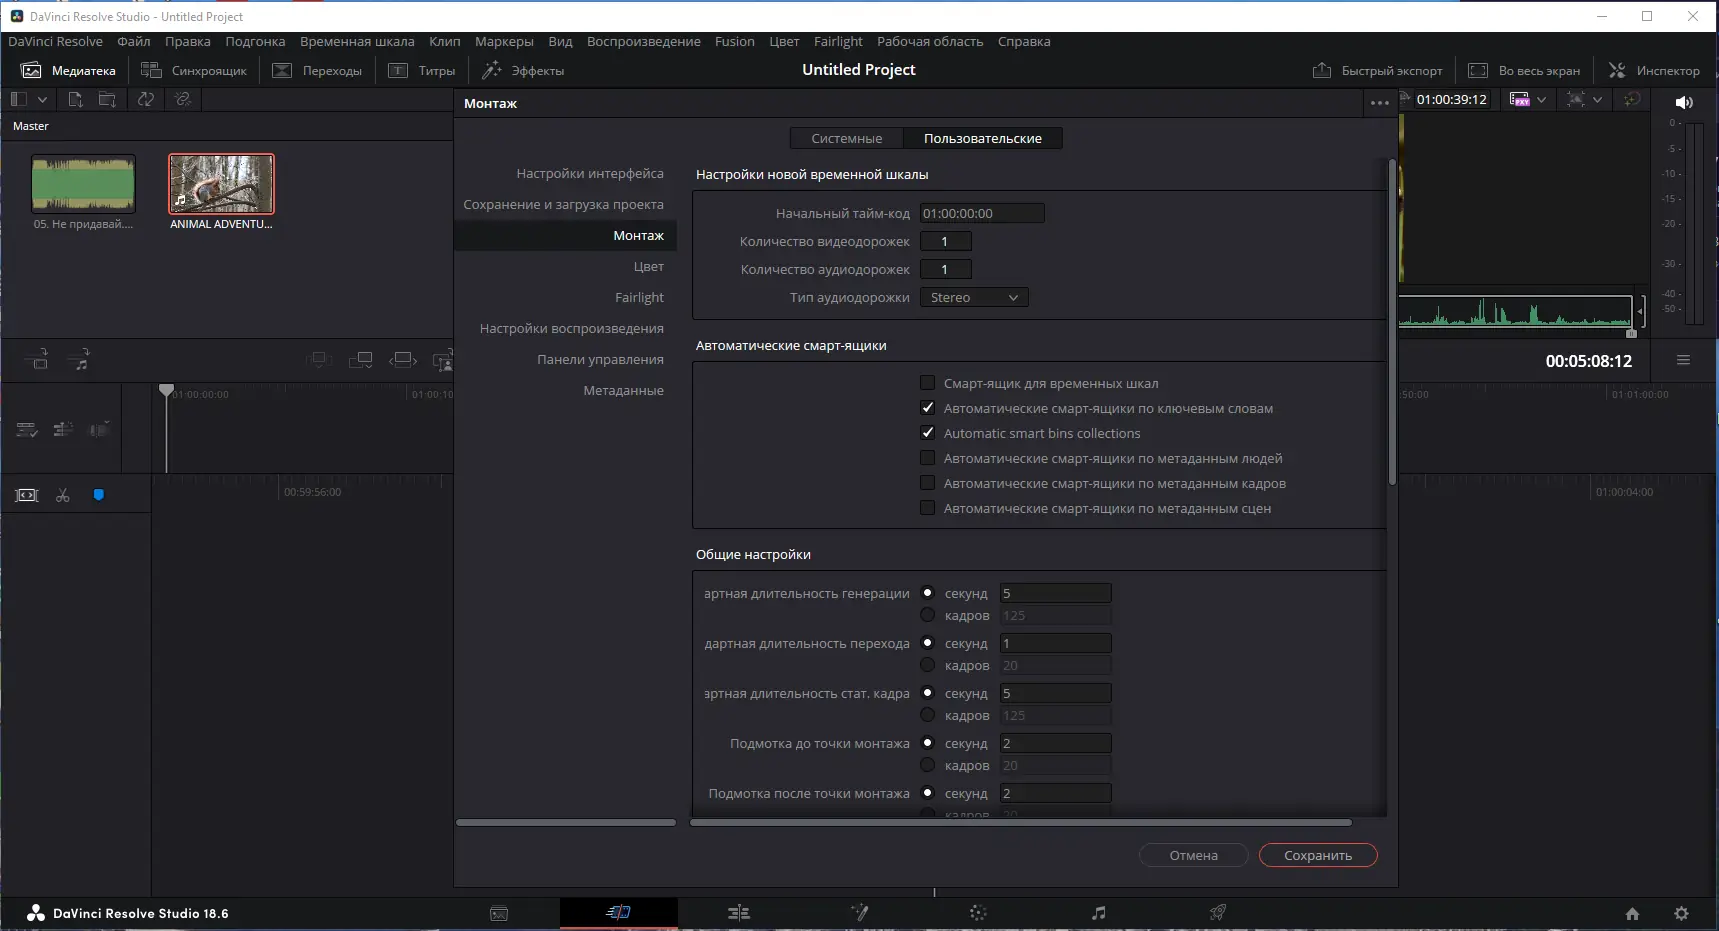This screenshot has width=1719, height=931.
Task: Open the Deliver page rocket icon
Action: tap(1217, 912)
